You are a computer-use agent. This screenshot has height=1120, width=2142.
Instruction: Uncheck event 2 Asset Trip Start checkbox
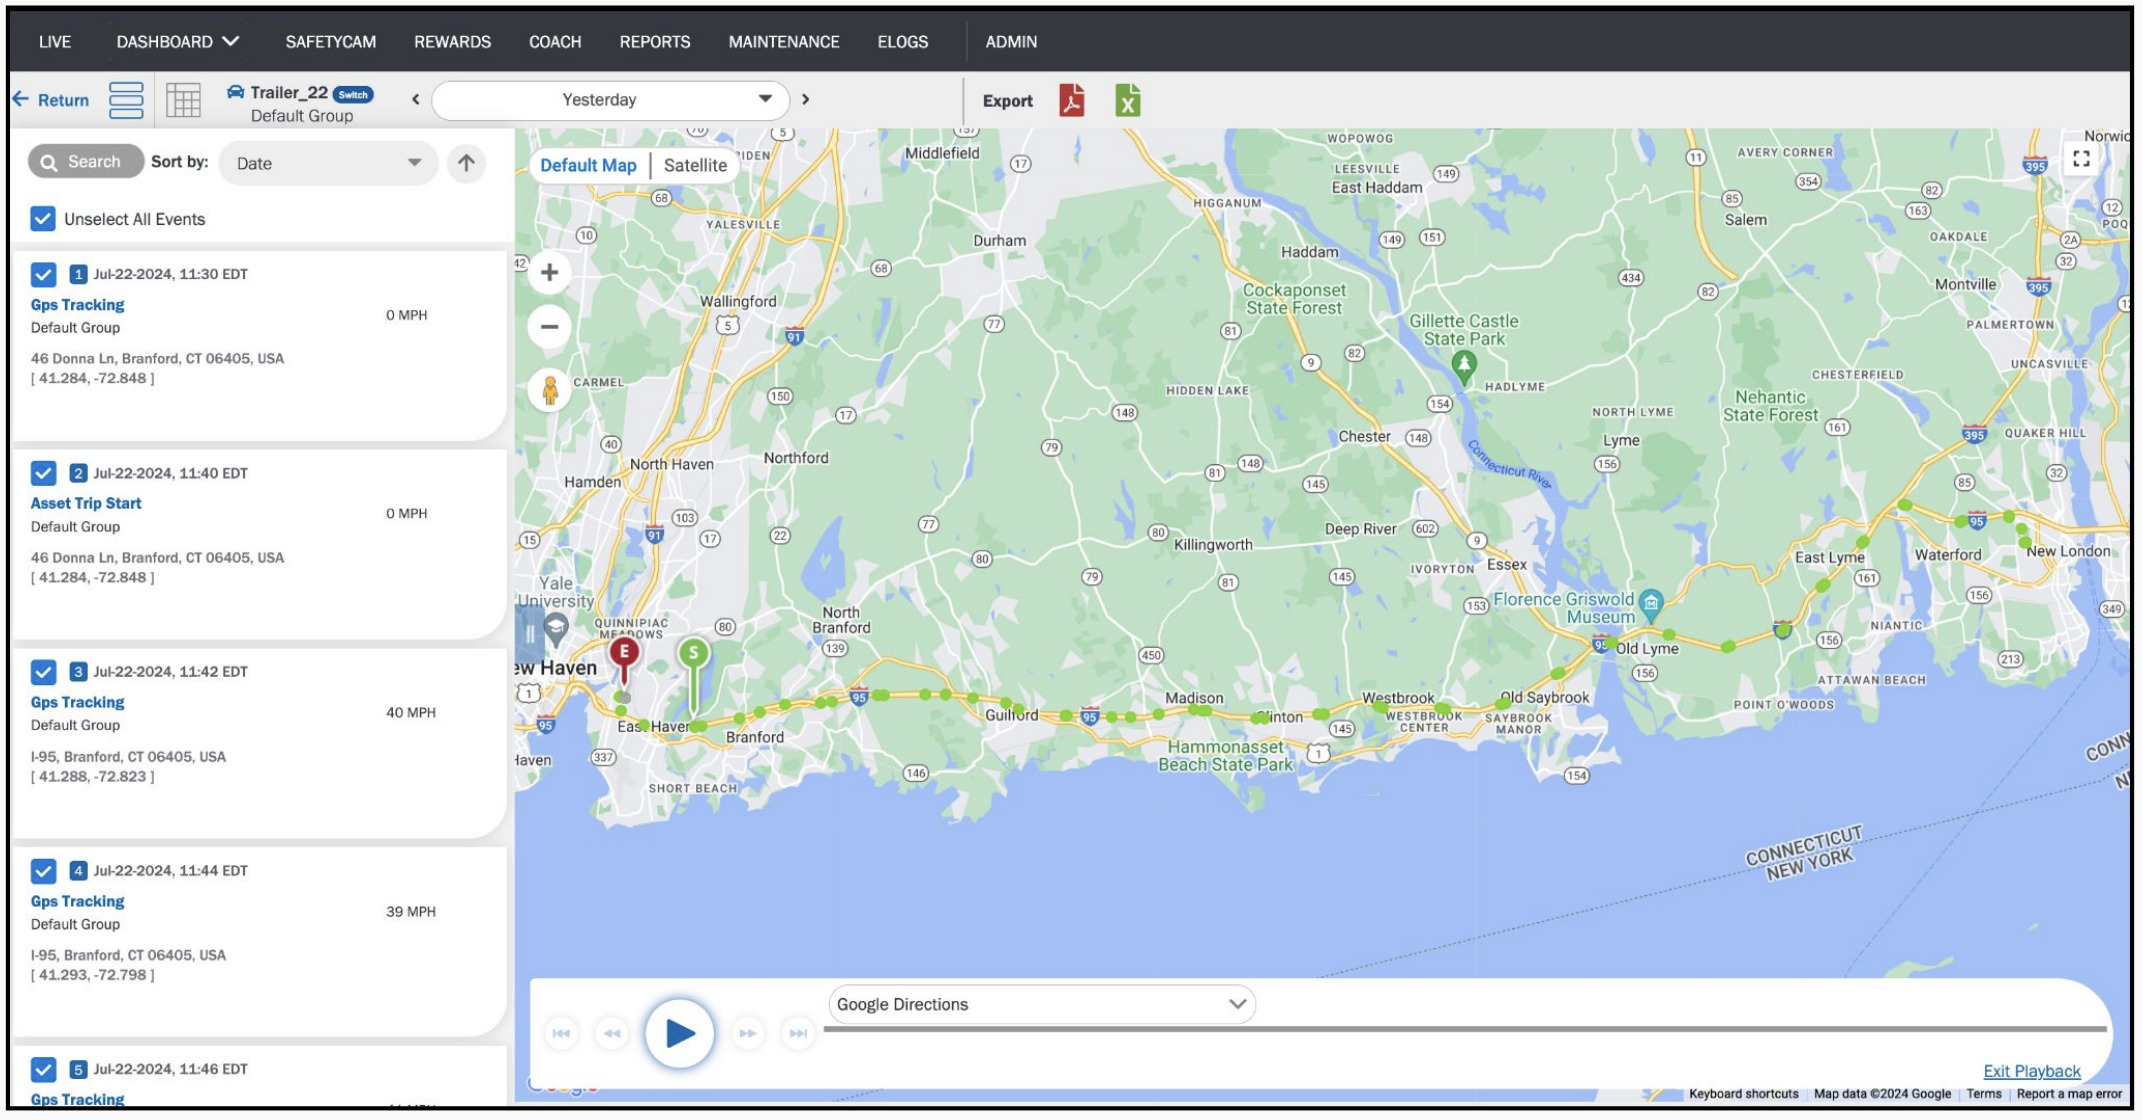click(43, 473)
